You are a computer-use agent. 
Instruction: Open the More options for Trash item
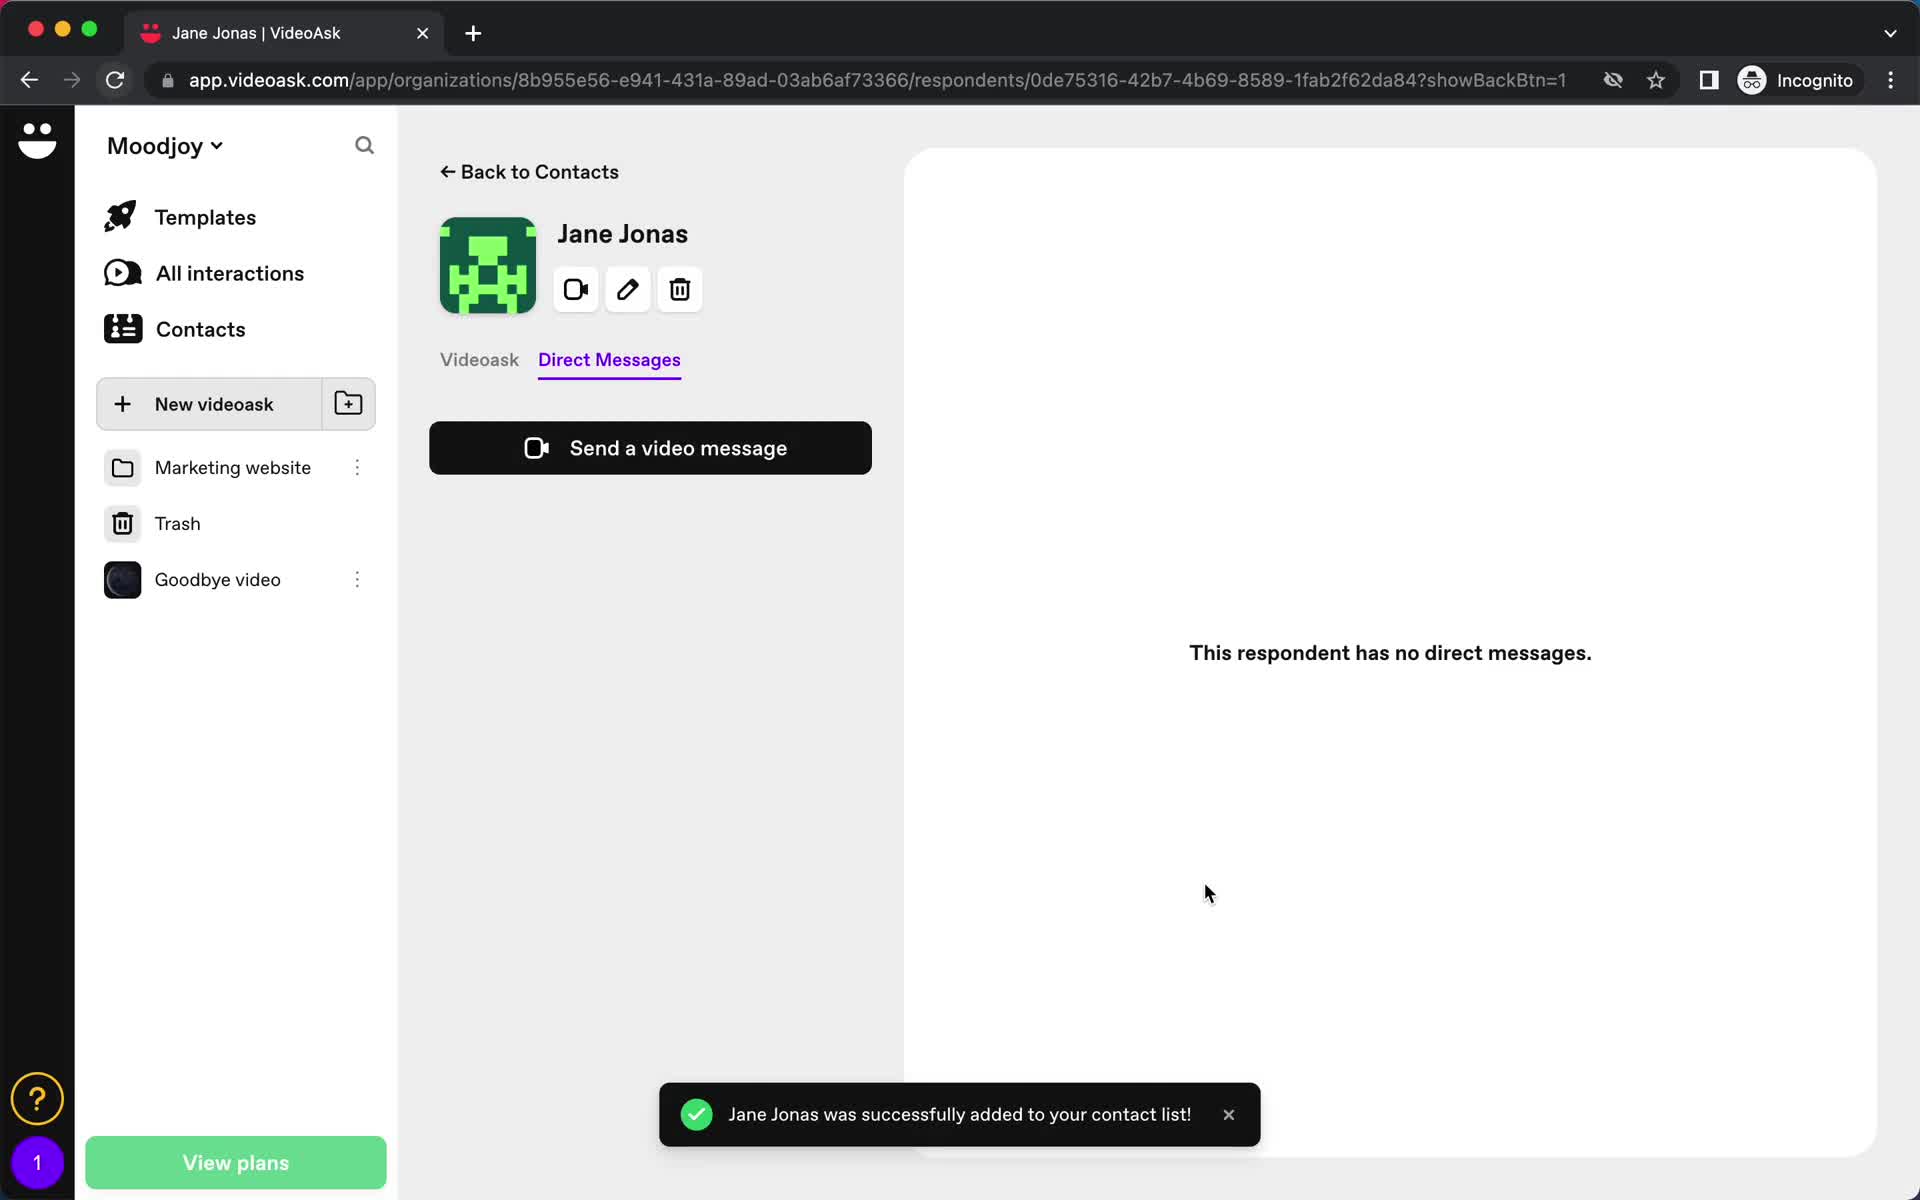357,523
